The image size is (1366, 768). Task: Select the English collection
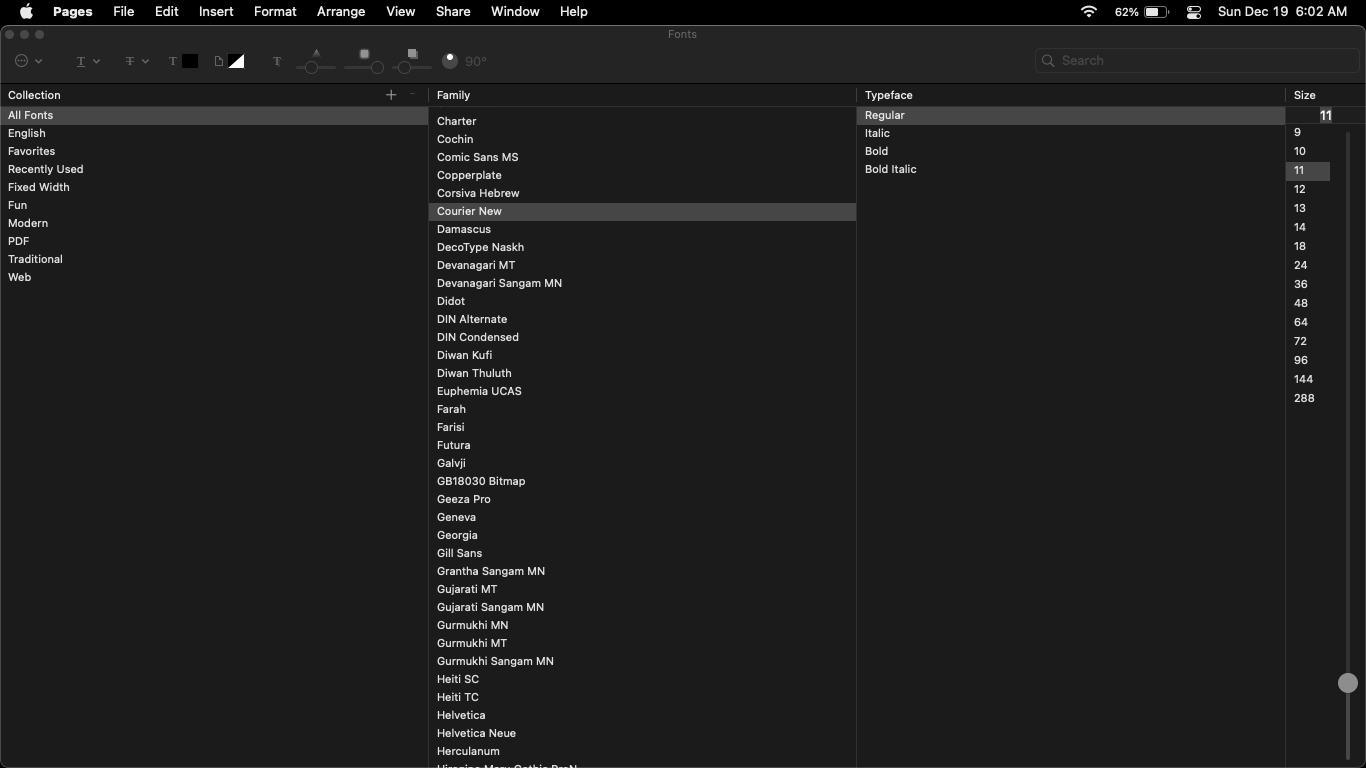(214, 133)
